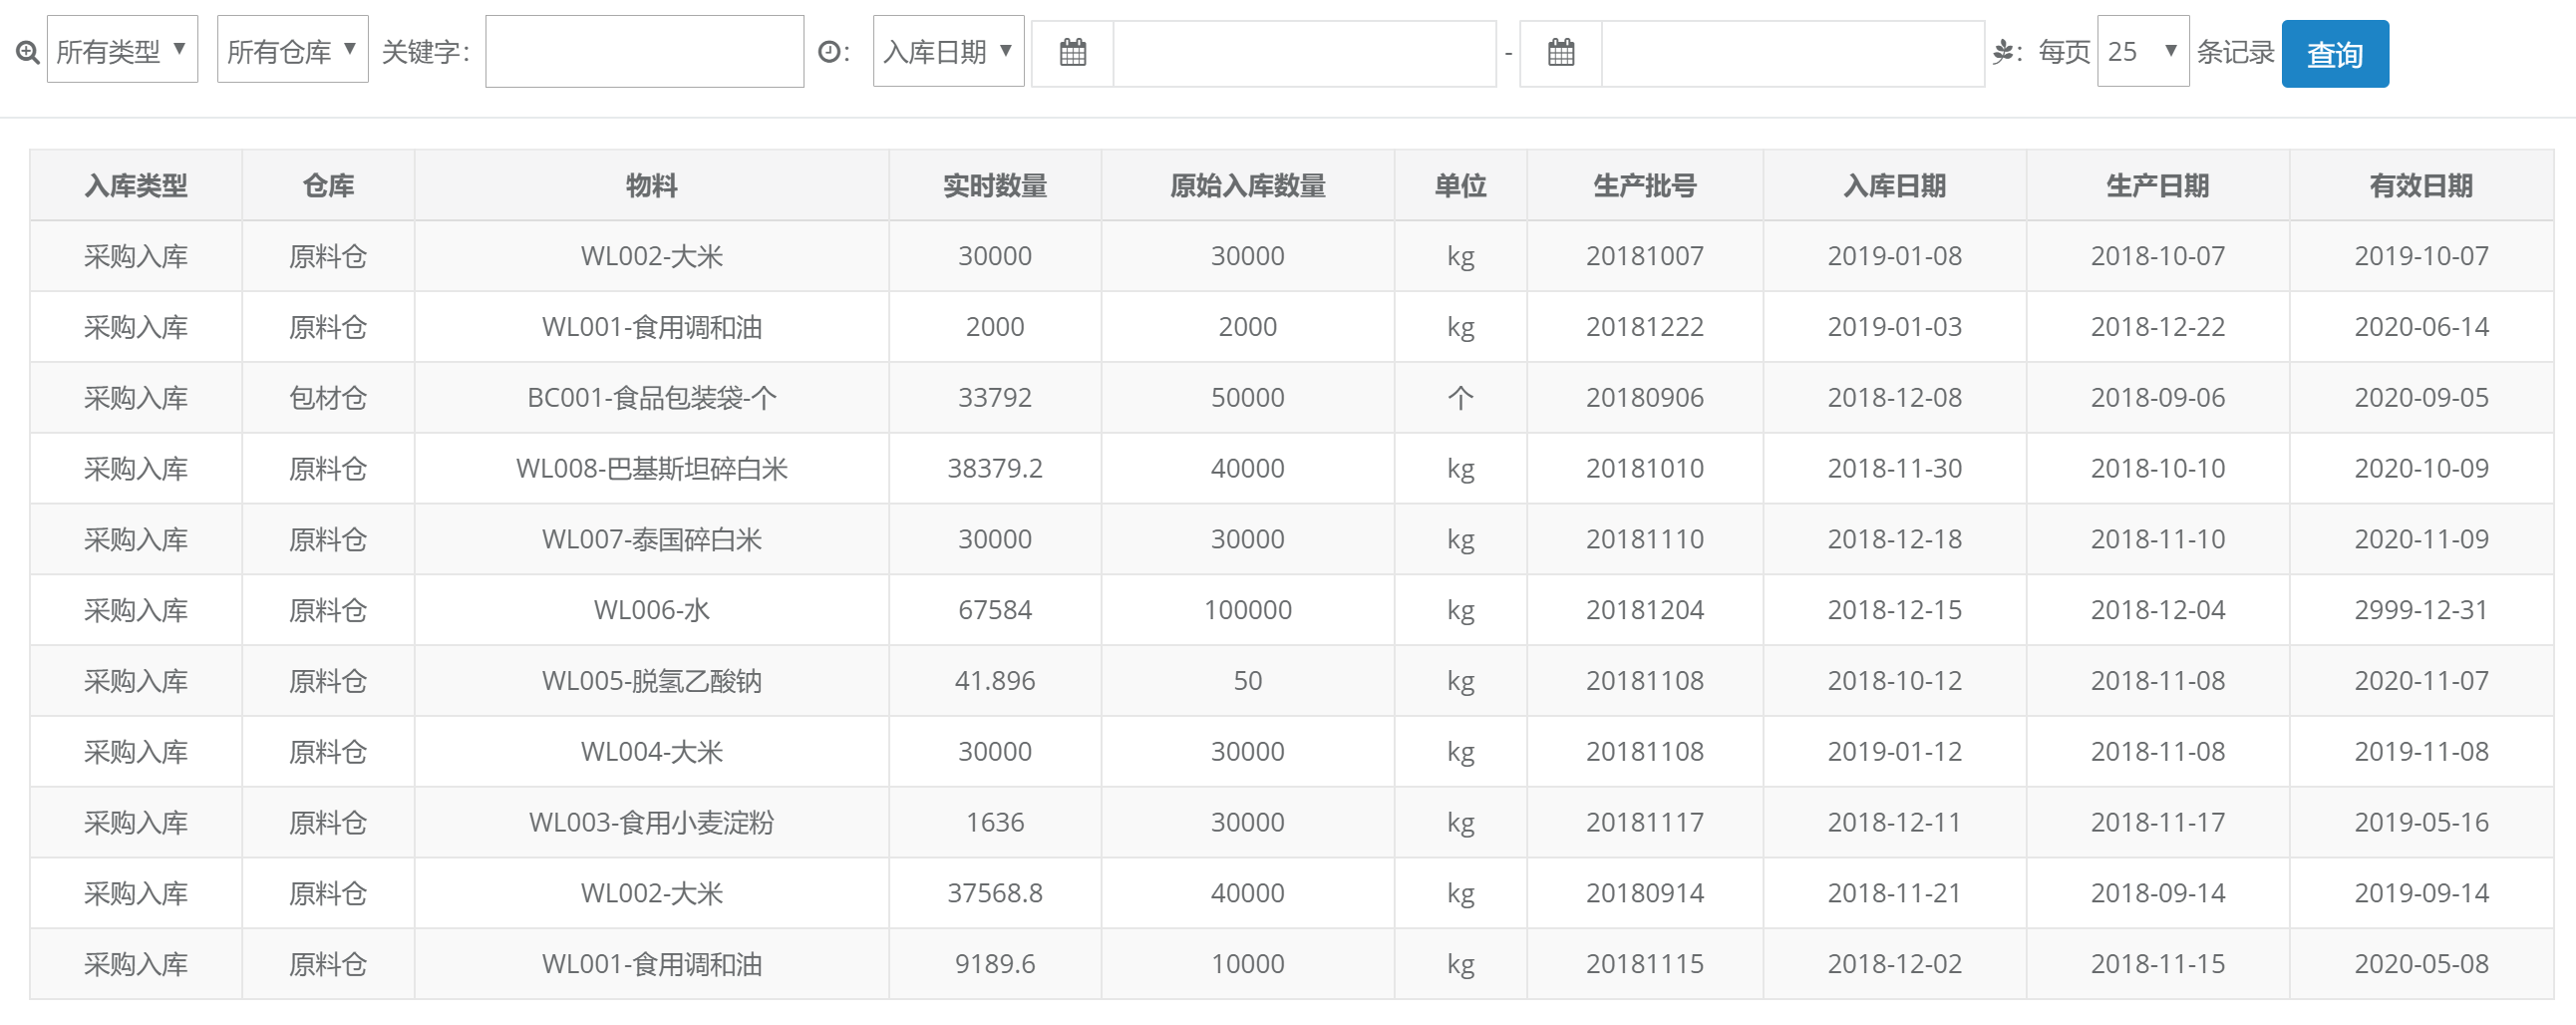Open the 25 records per page dropdown
The height and width of the screenshot is (1025, 2576).
(x=2142, y=52)
